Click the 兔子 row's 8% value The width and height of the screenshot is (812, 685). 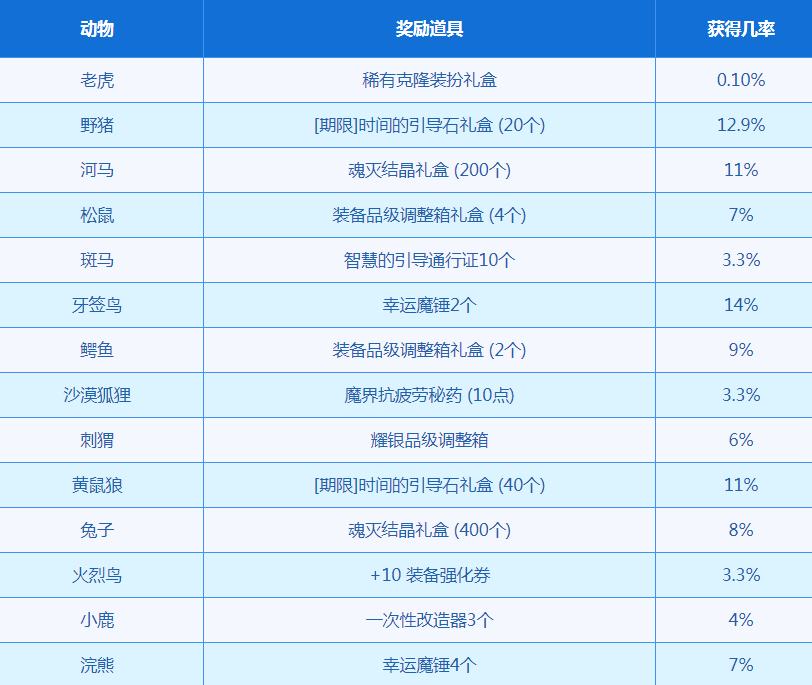740,530
